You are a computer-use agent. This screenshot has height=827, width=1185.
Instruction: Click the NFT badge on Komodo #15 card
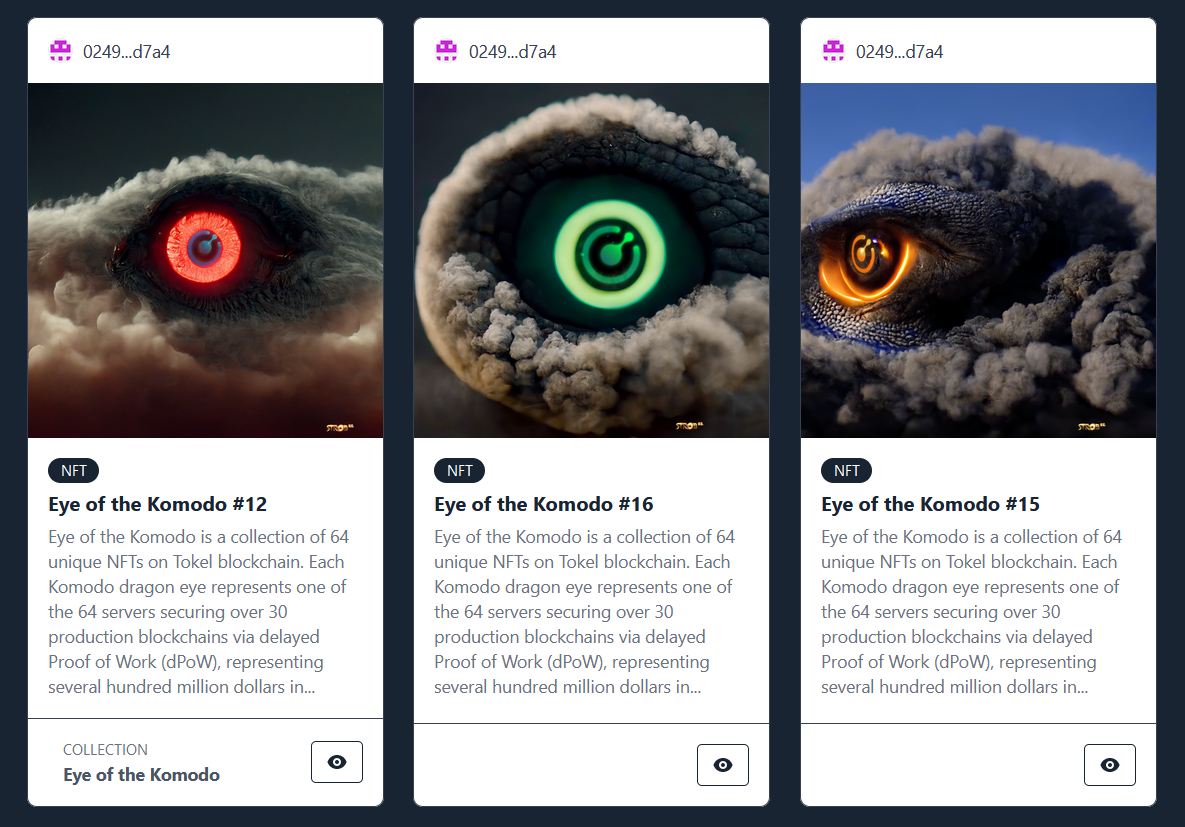click(846, 470)
